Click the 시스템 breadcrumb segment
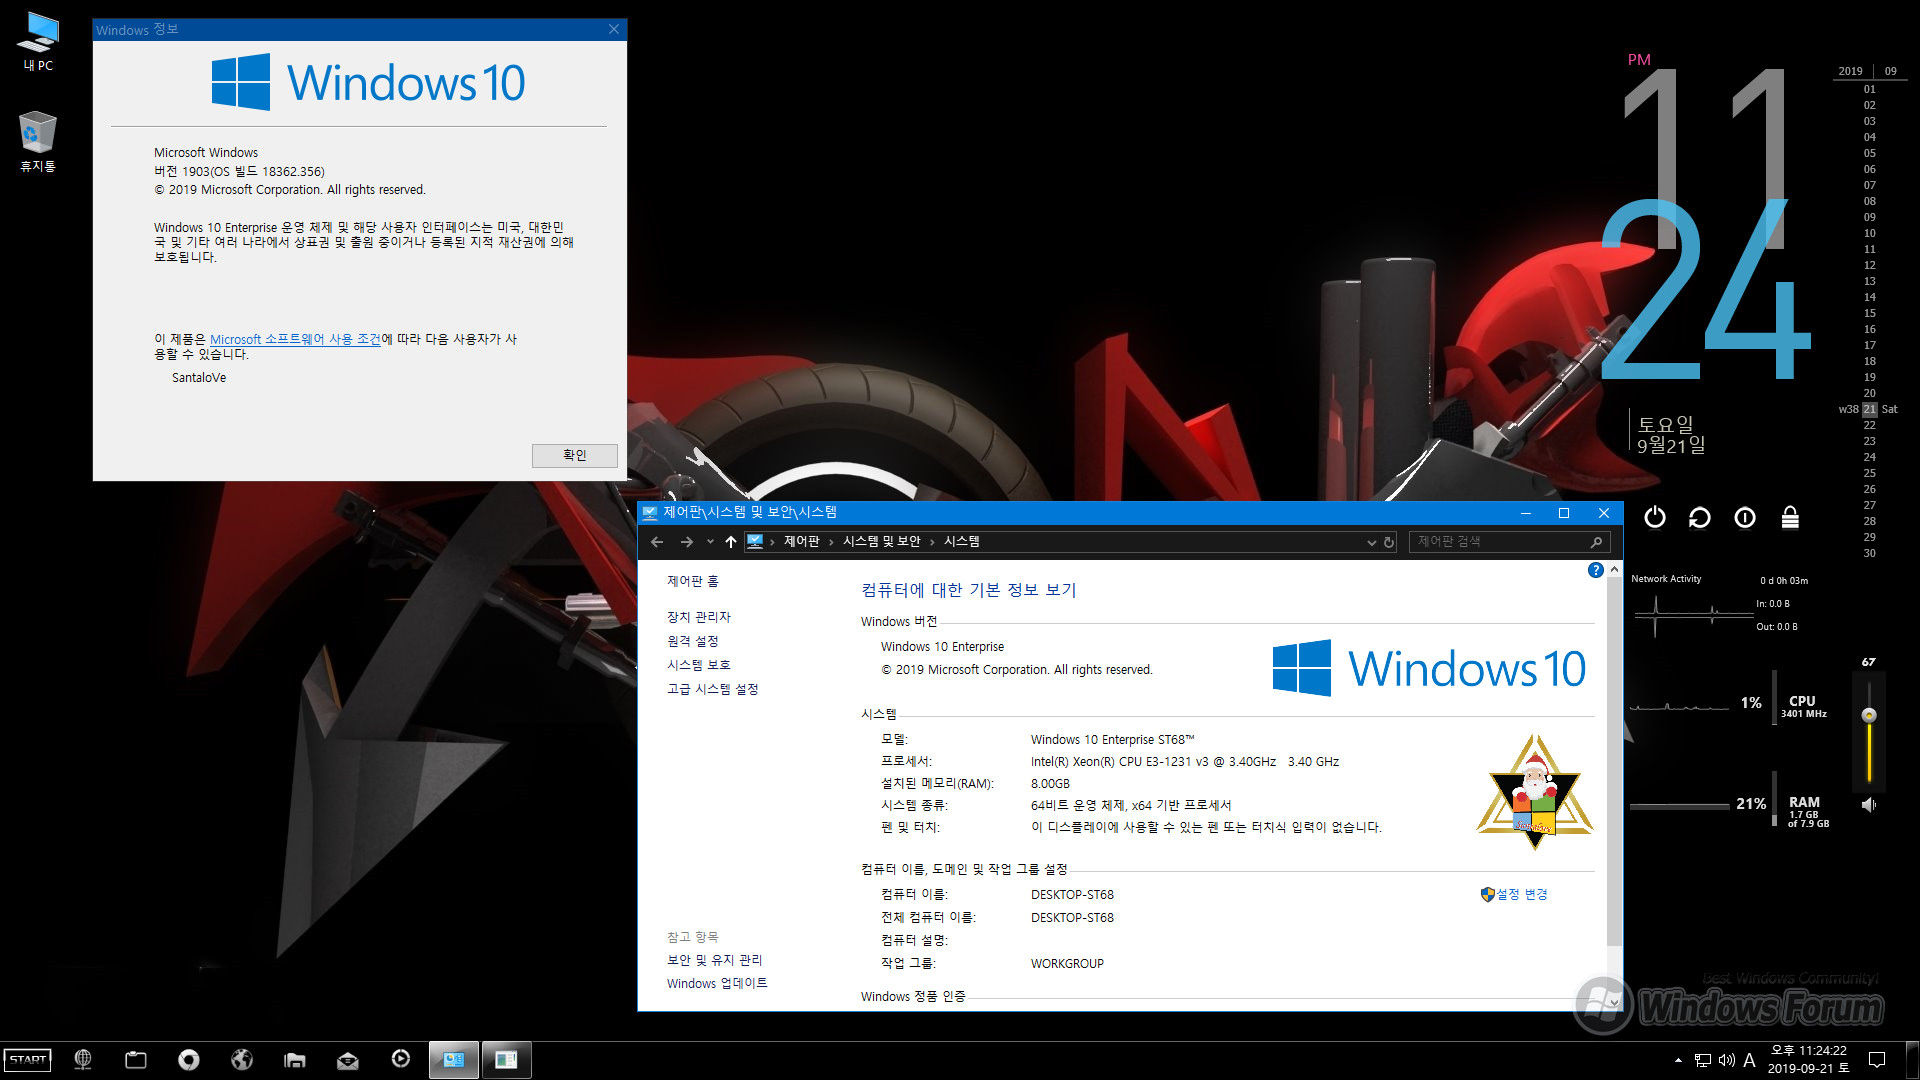Screen dimensions: 1920x1080 coord(961,541)
